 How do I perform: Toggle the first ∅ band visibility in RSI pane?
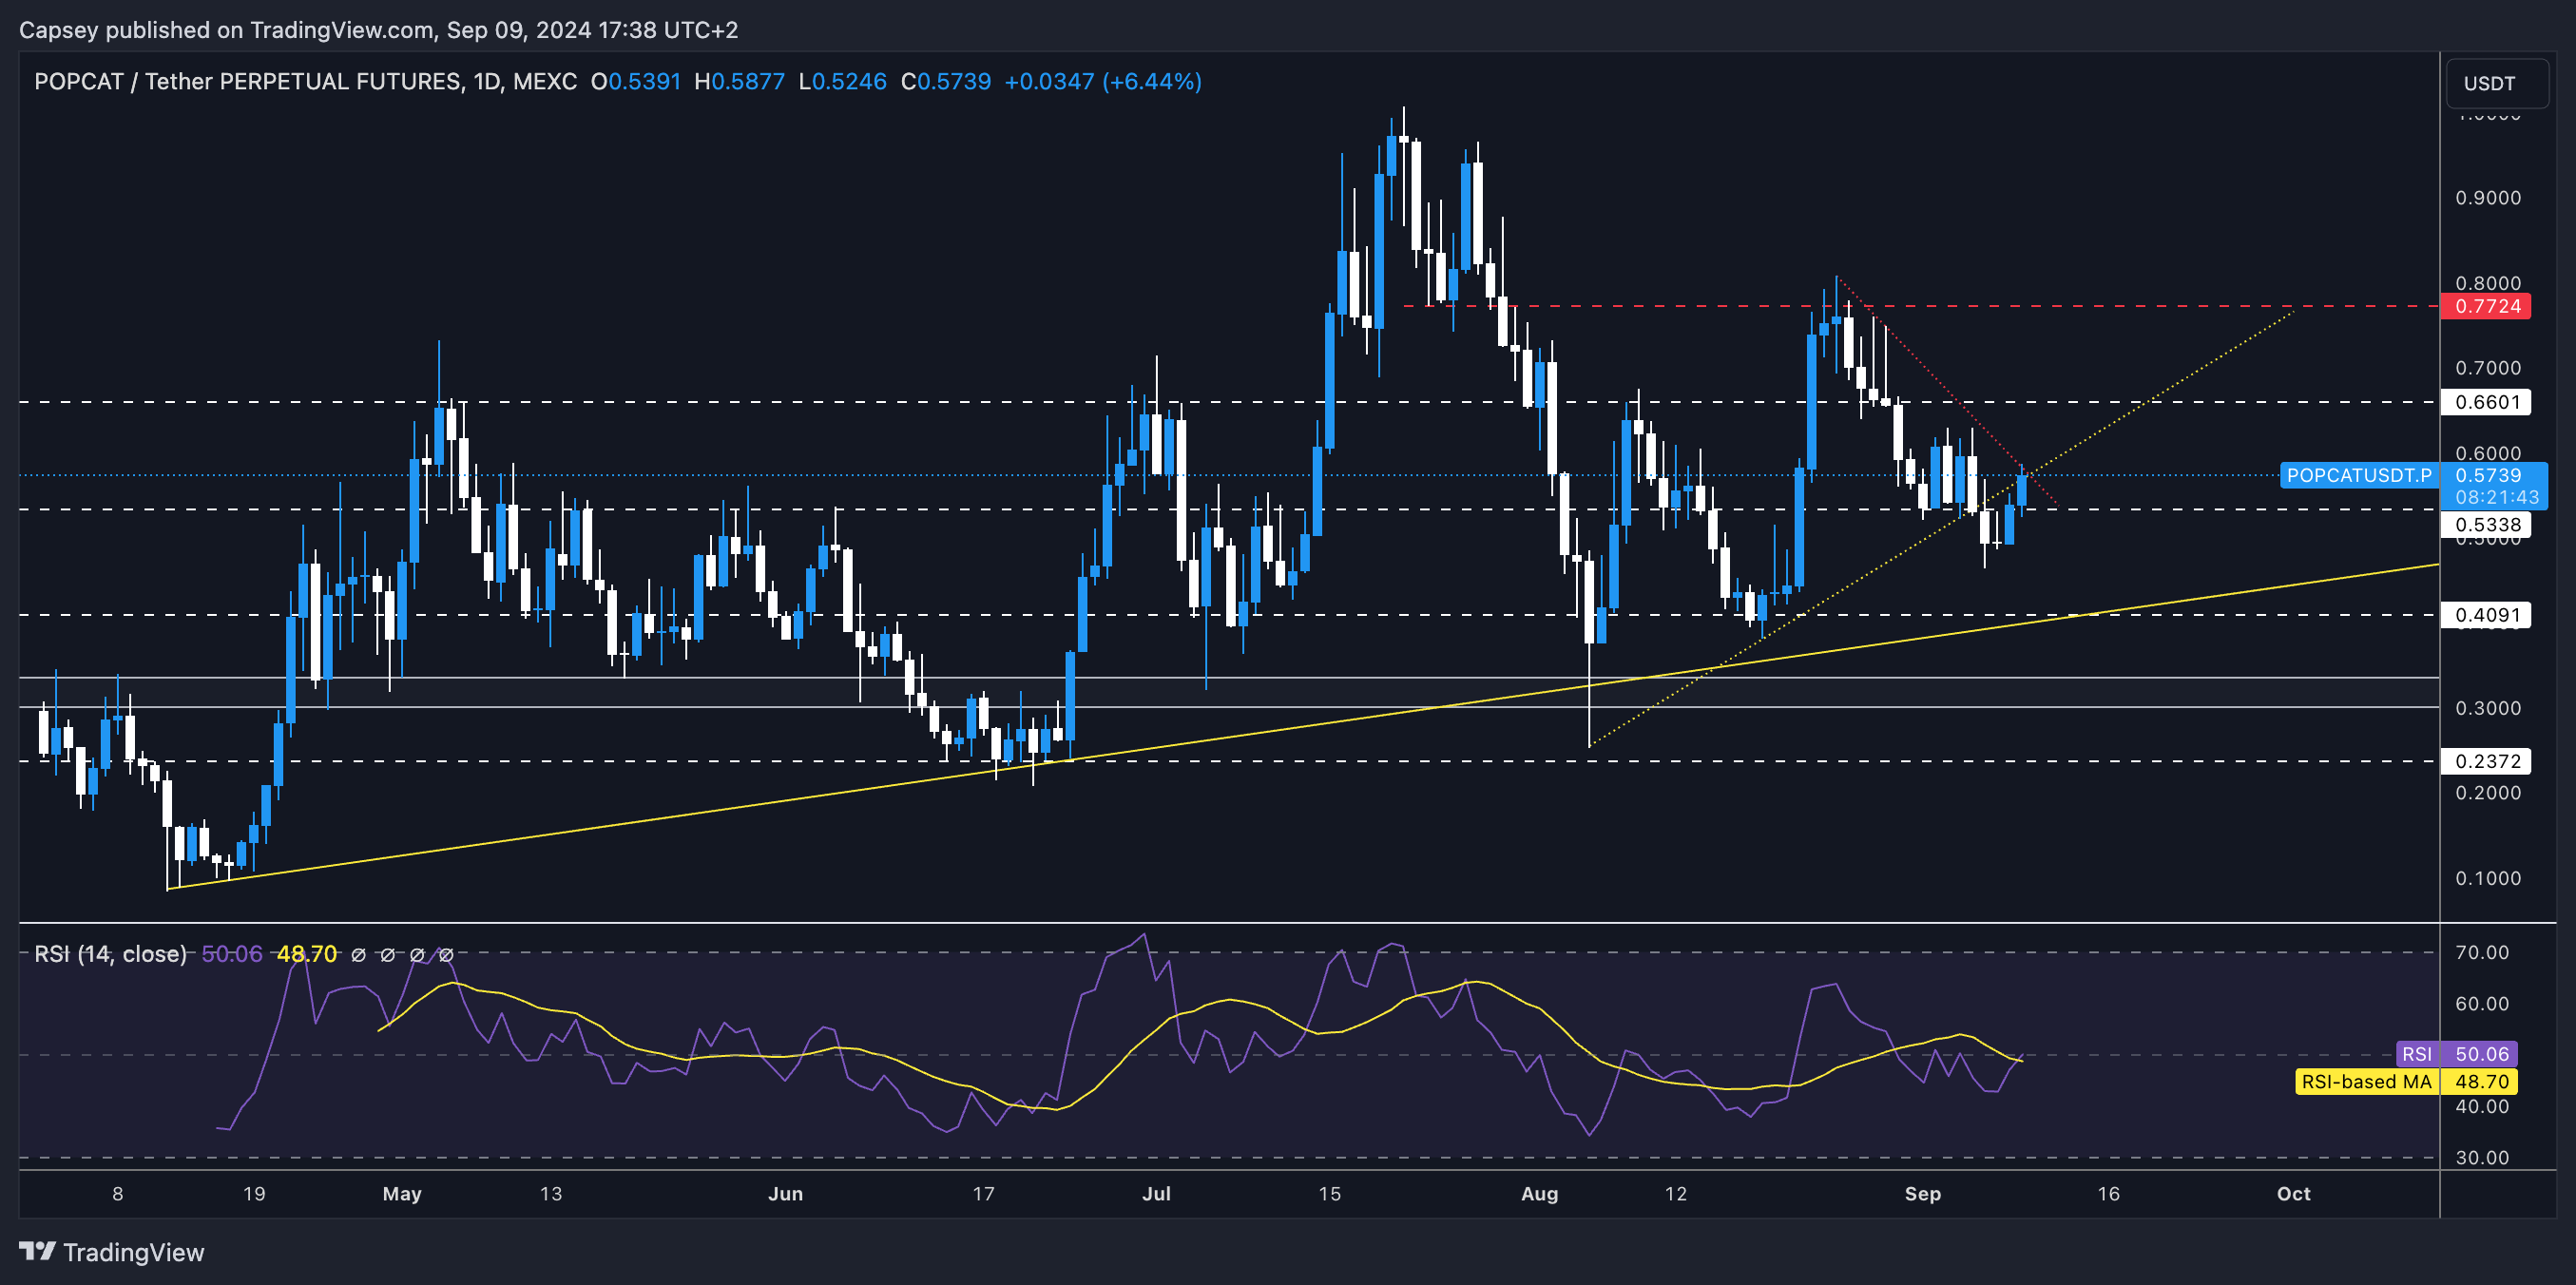tap(360, 954)
